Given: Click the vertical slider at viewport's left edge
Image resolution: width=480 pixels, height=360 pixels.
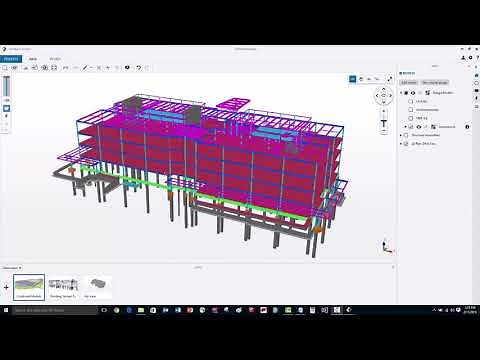Looking at the screenshot, I should coord(6,86).
